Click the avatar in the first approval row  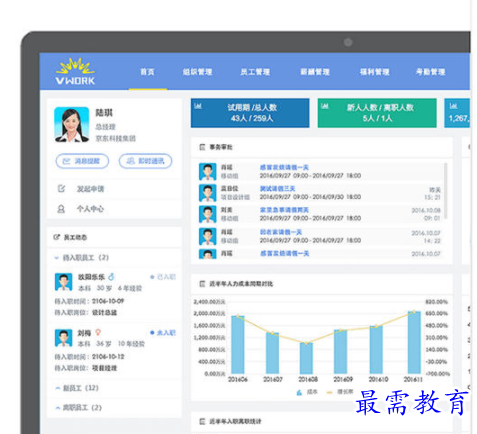[207, 172]
